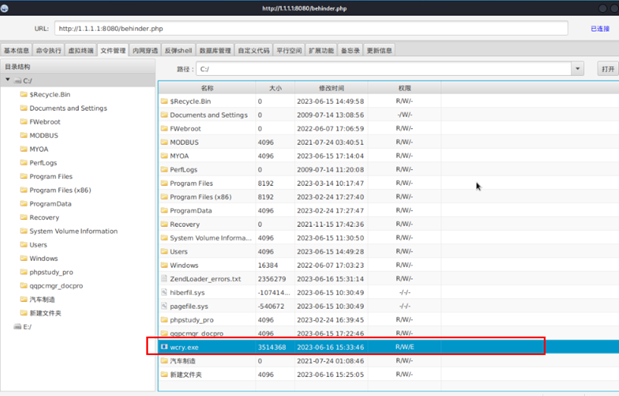Click the 打开 button

[608, 69]
